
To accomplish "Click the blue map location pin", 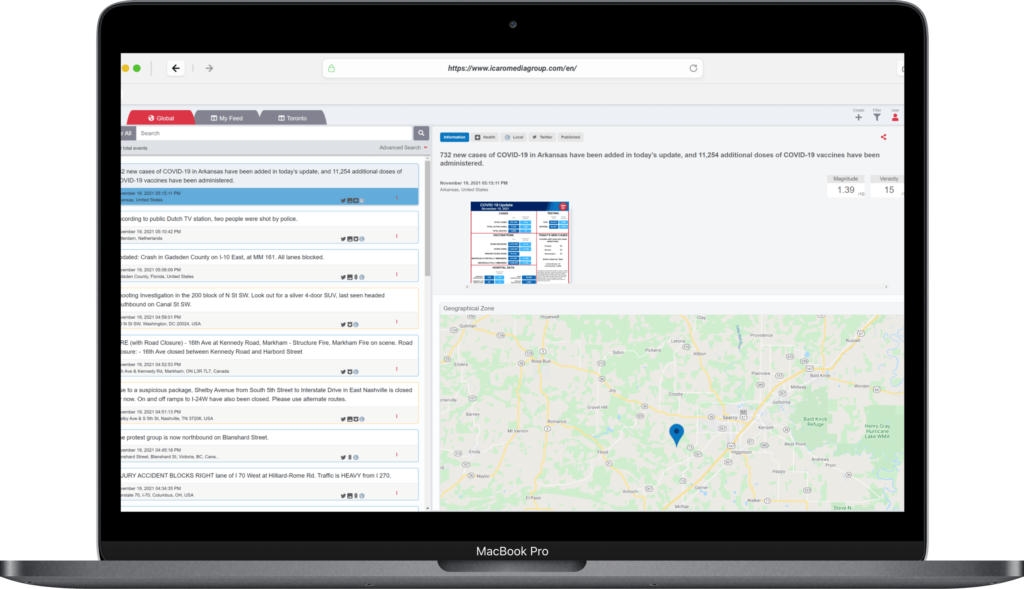I will tap(676, 433).
